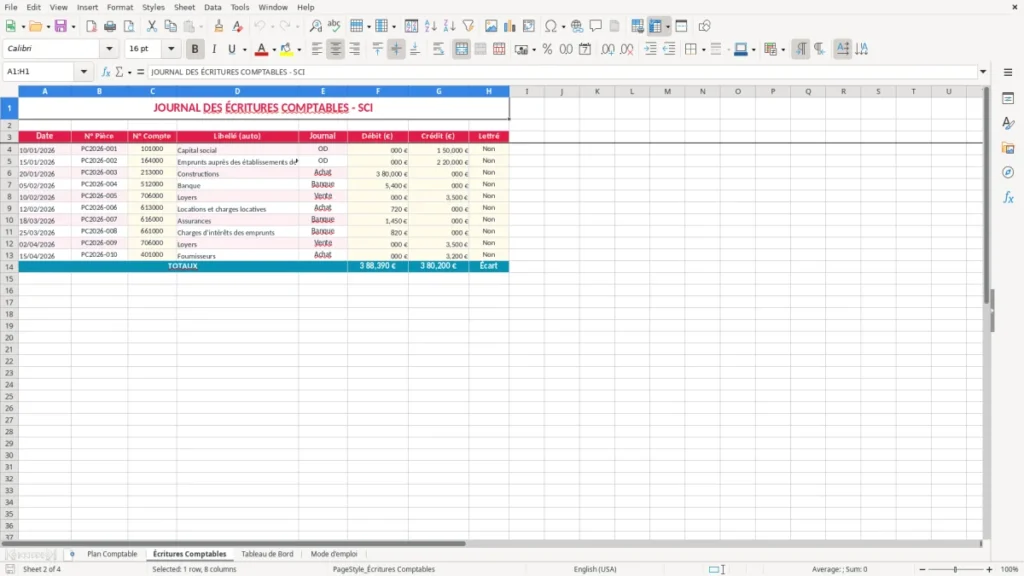Insert chart using toolbar icon

pyautogui.click(x=509, y=26)
